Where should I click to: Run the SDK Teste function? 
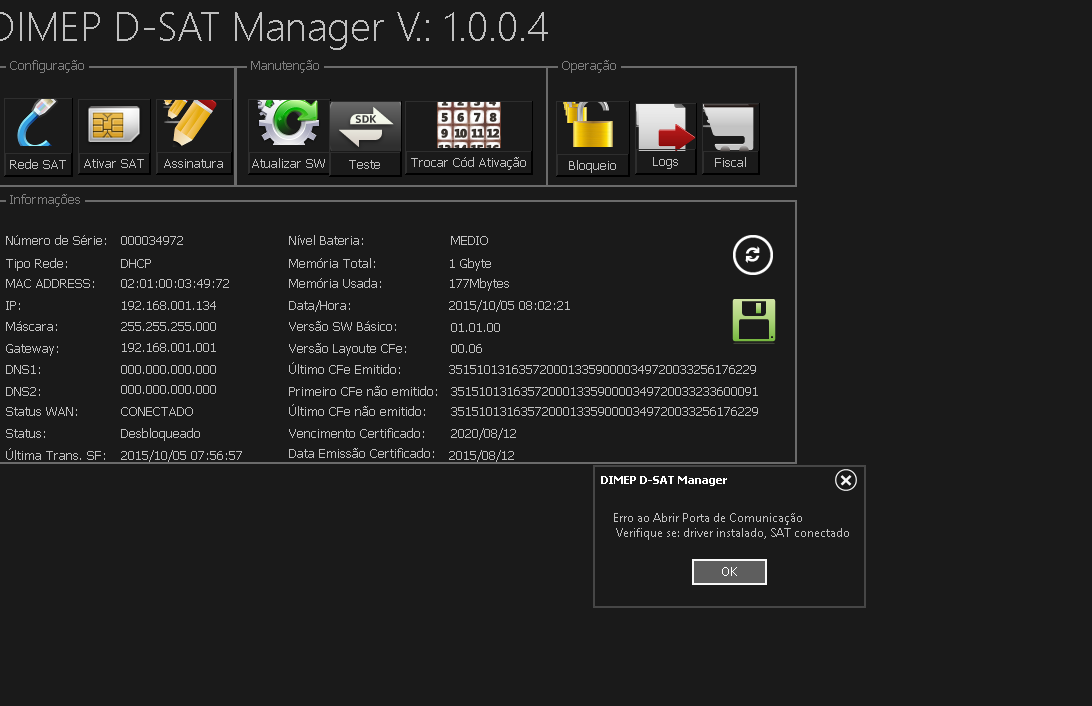[365, 139]
